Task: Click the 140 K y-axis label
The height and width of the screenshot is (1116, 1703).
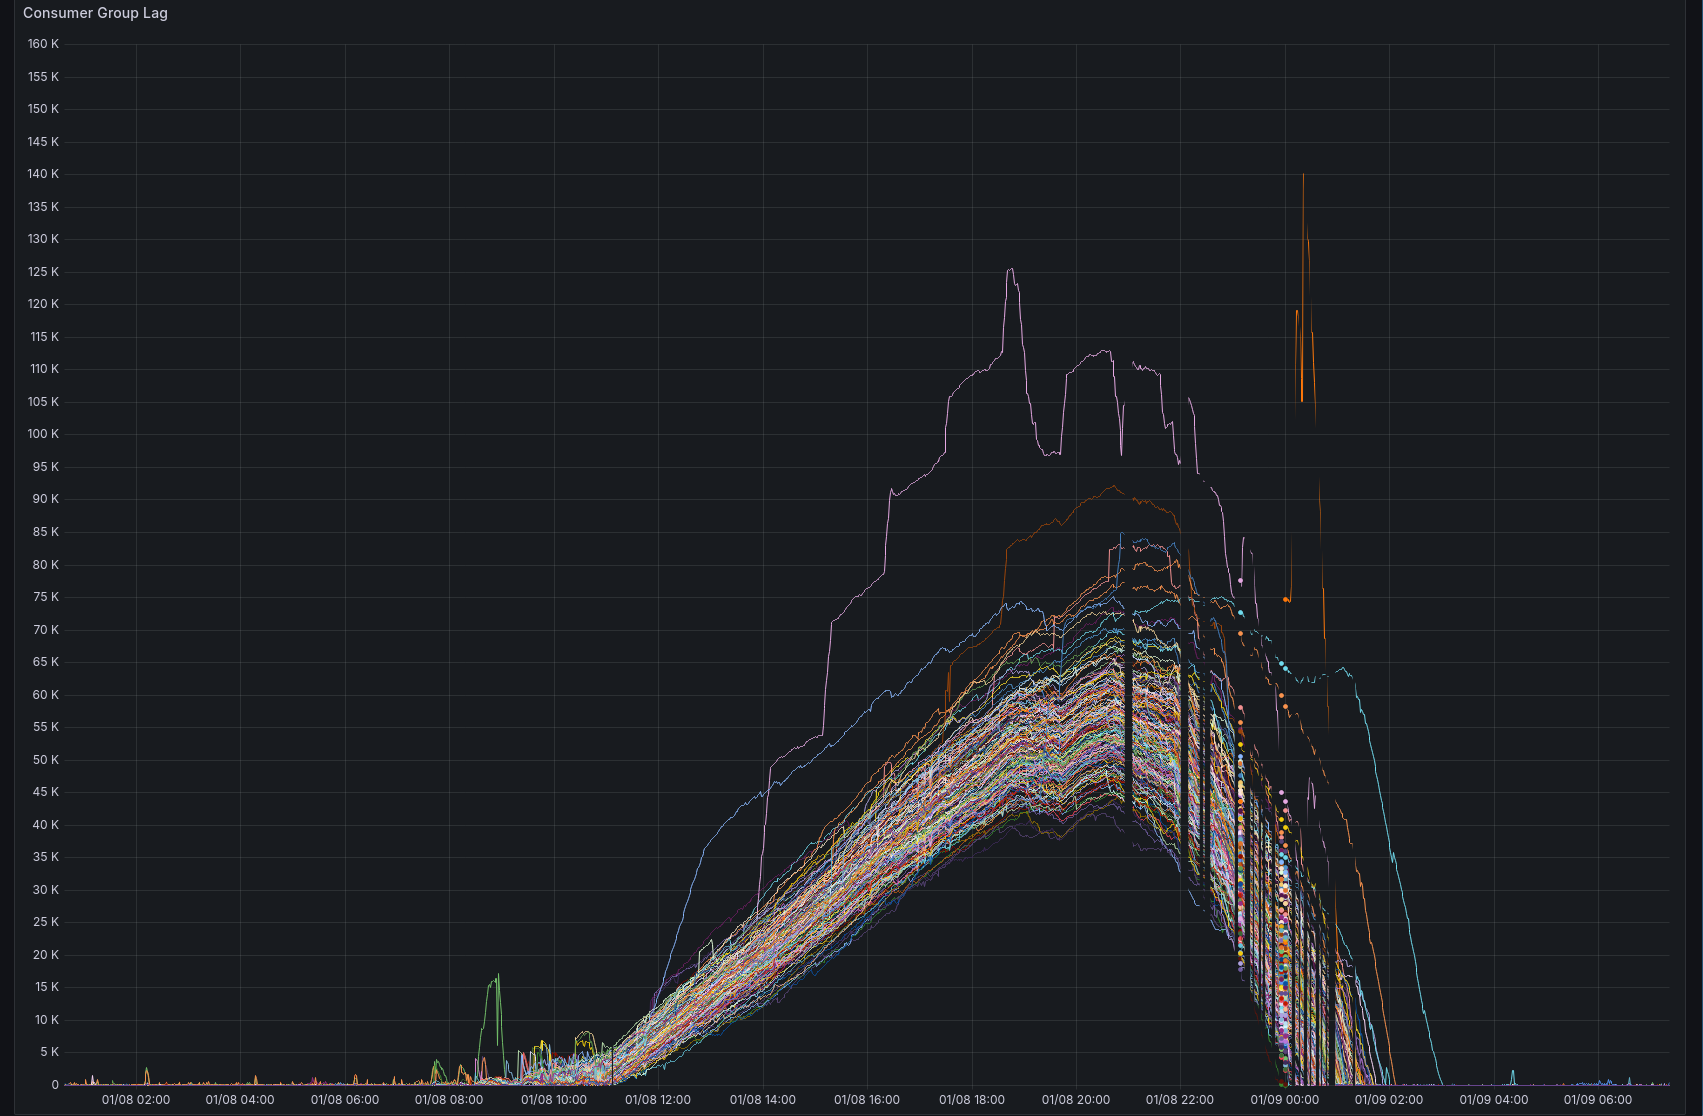Action: [x=43, y=174]
